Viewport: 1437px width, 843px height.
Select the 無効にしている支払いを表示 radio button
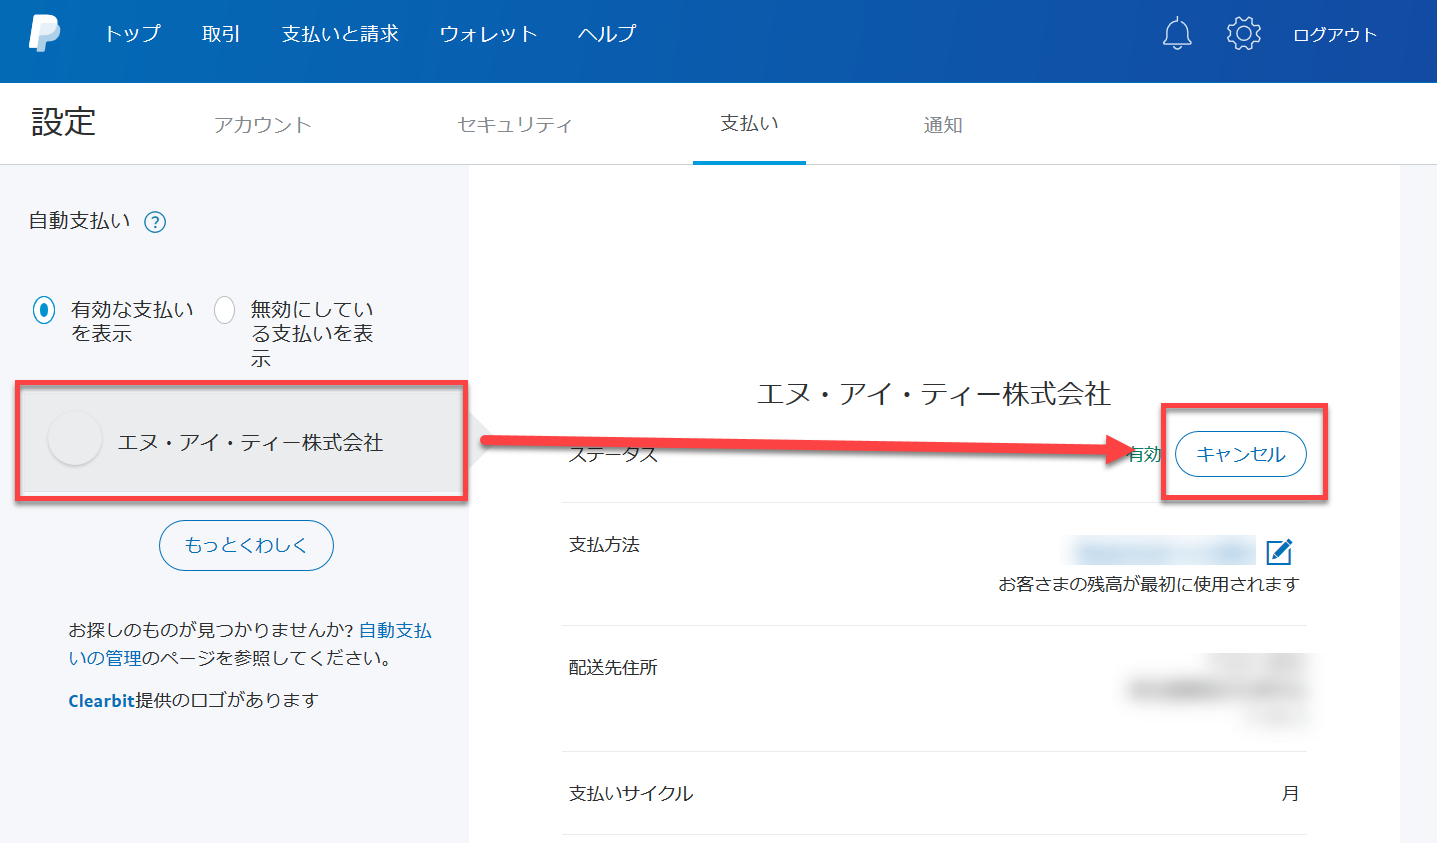coord(225,310)
